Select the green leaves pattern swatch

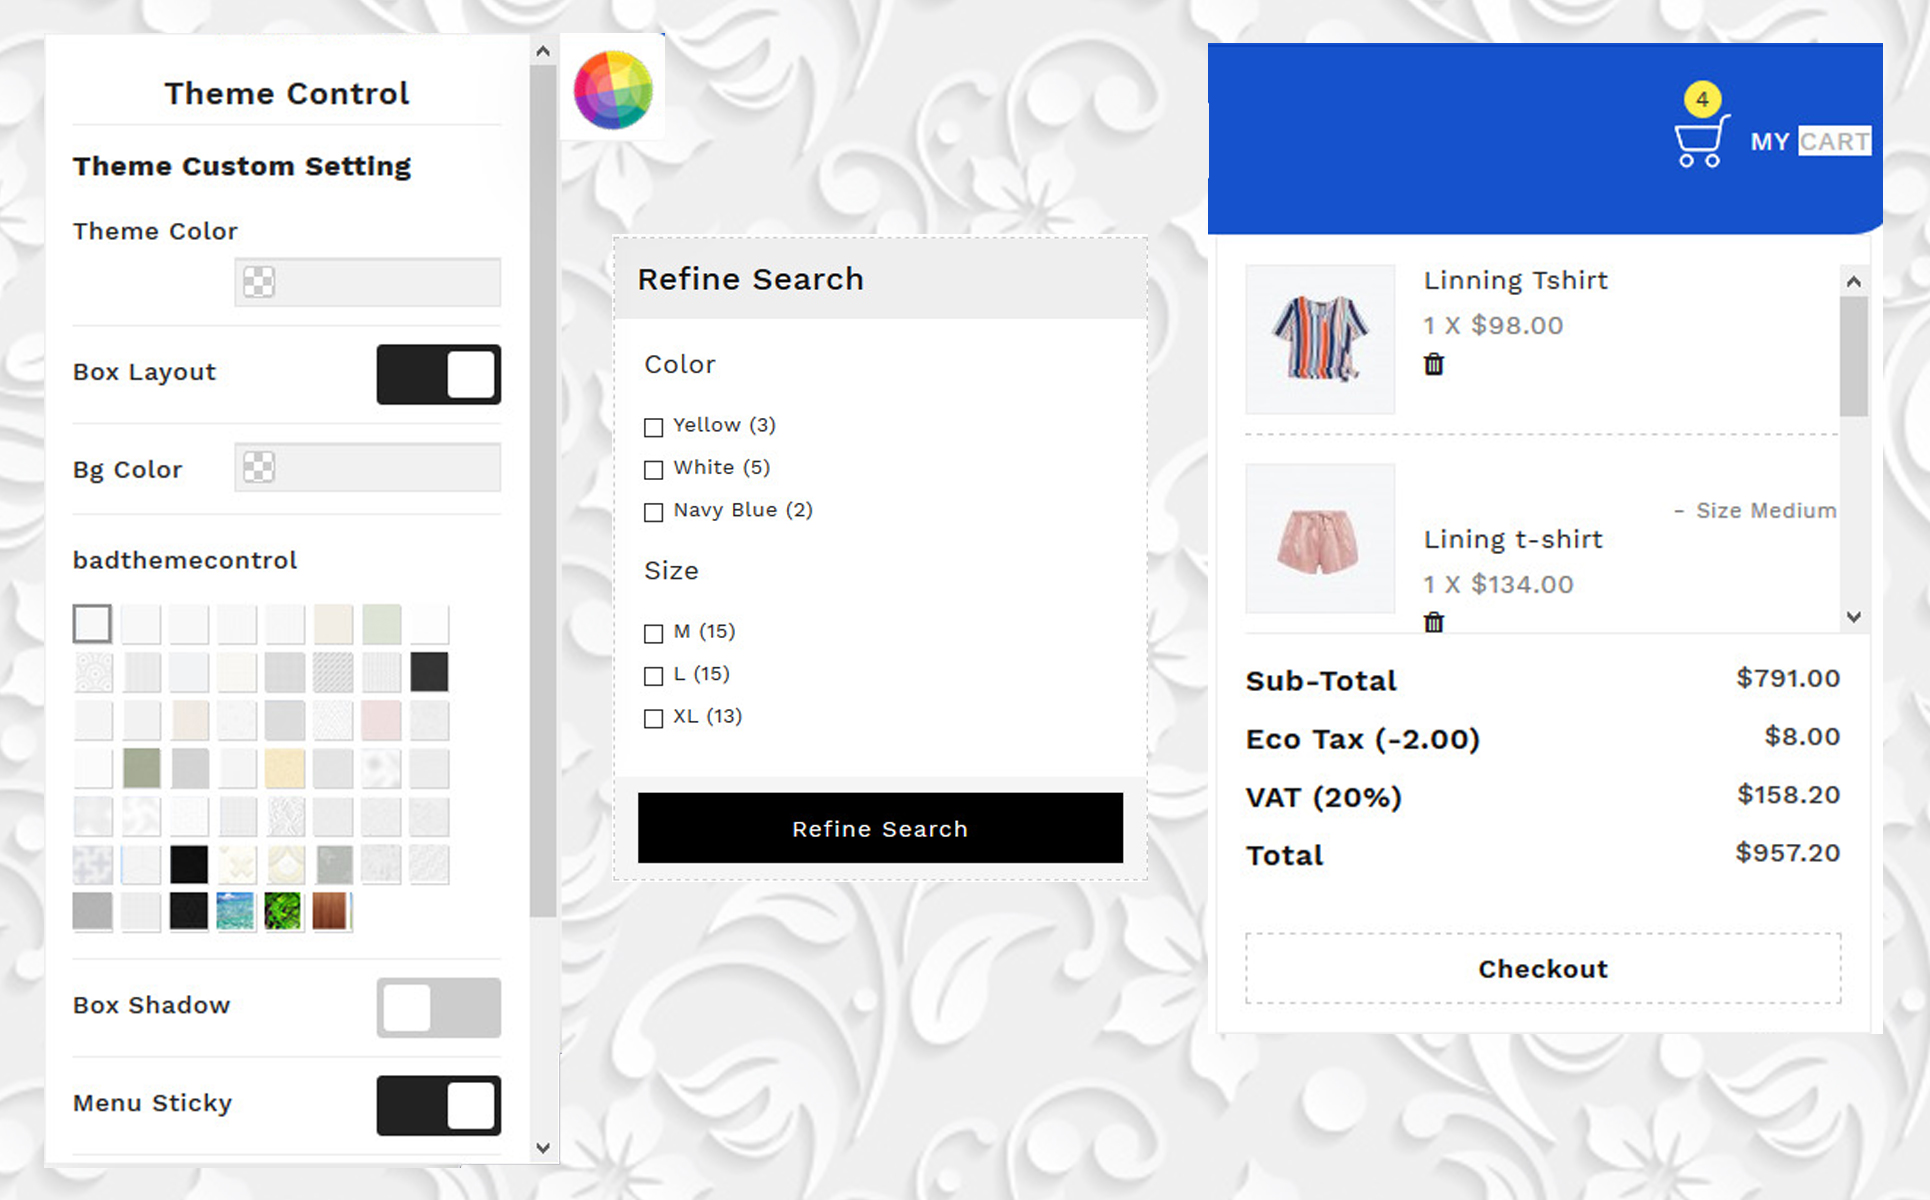(284, 912)
